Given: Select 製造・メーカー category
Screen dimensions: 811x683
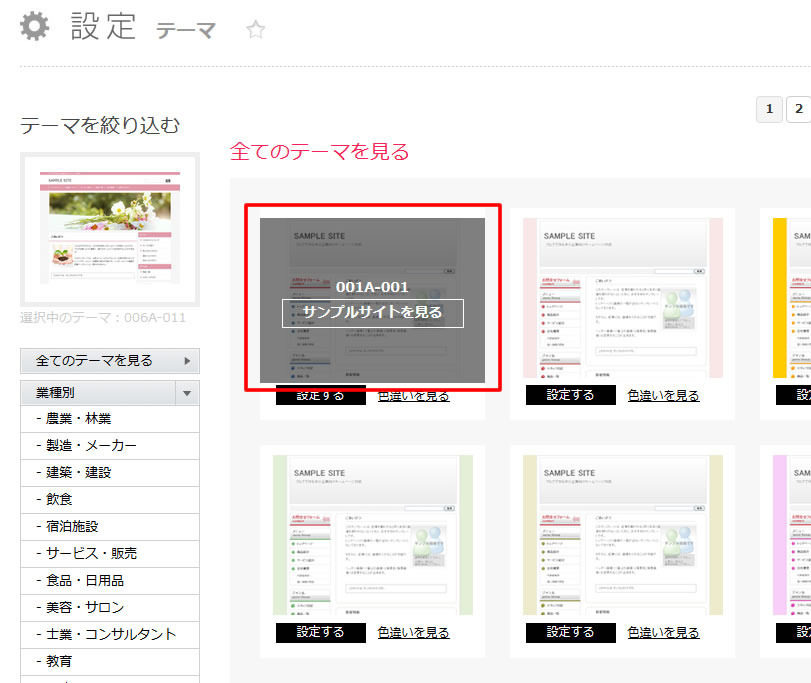Looking at the screenshot, I should pos(86,446).
